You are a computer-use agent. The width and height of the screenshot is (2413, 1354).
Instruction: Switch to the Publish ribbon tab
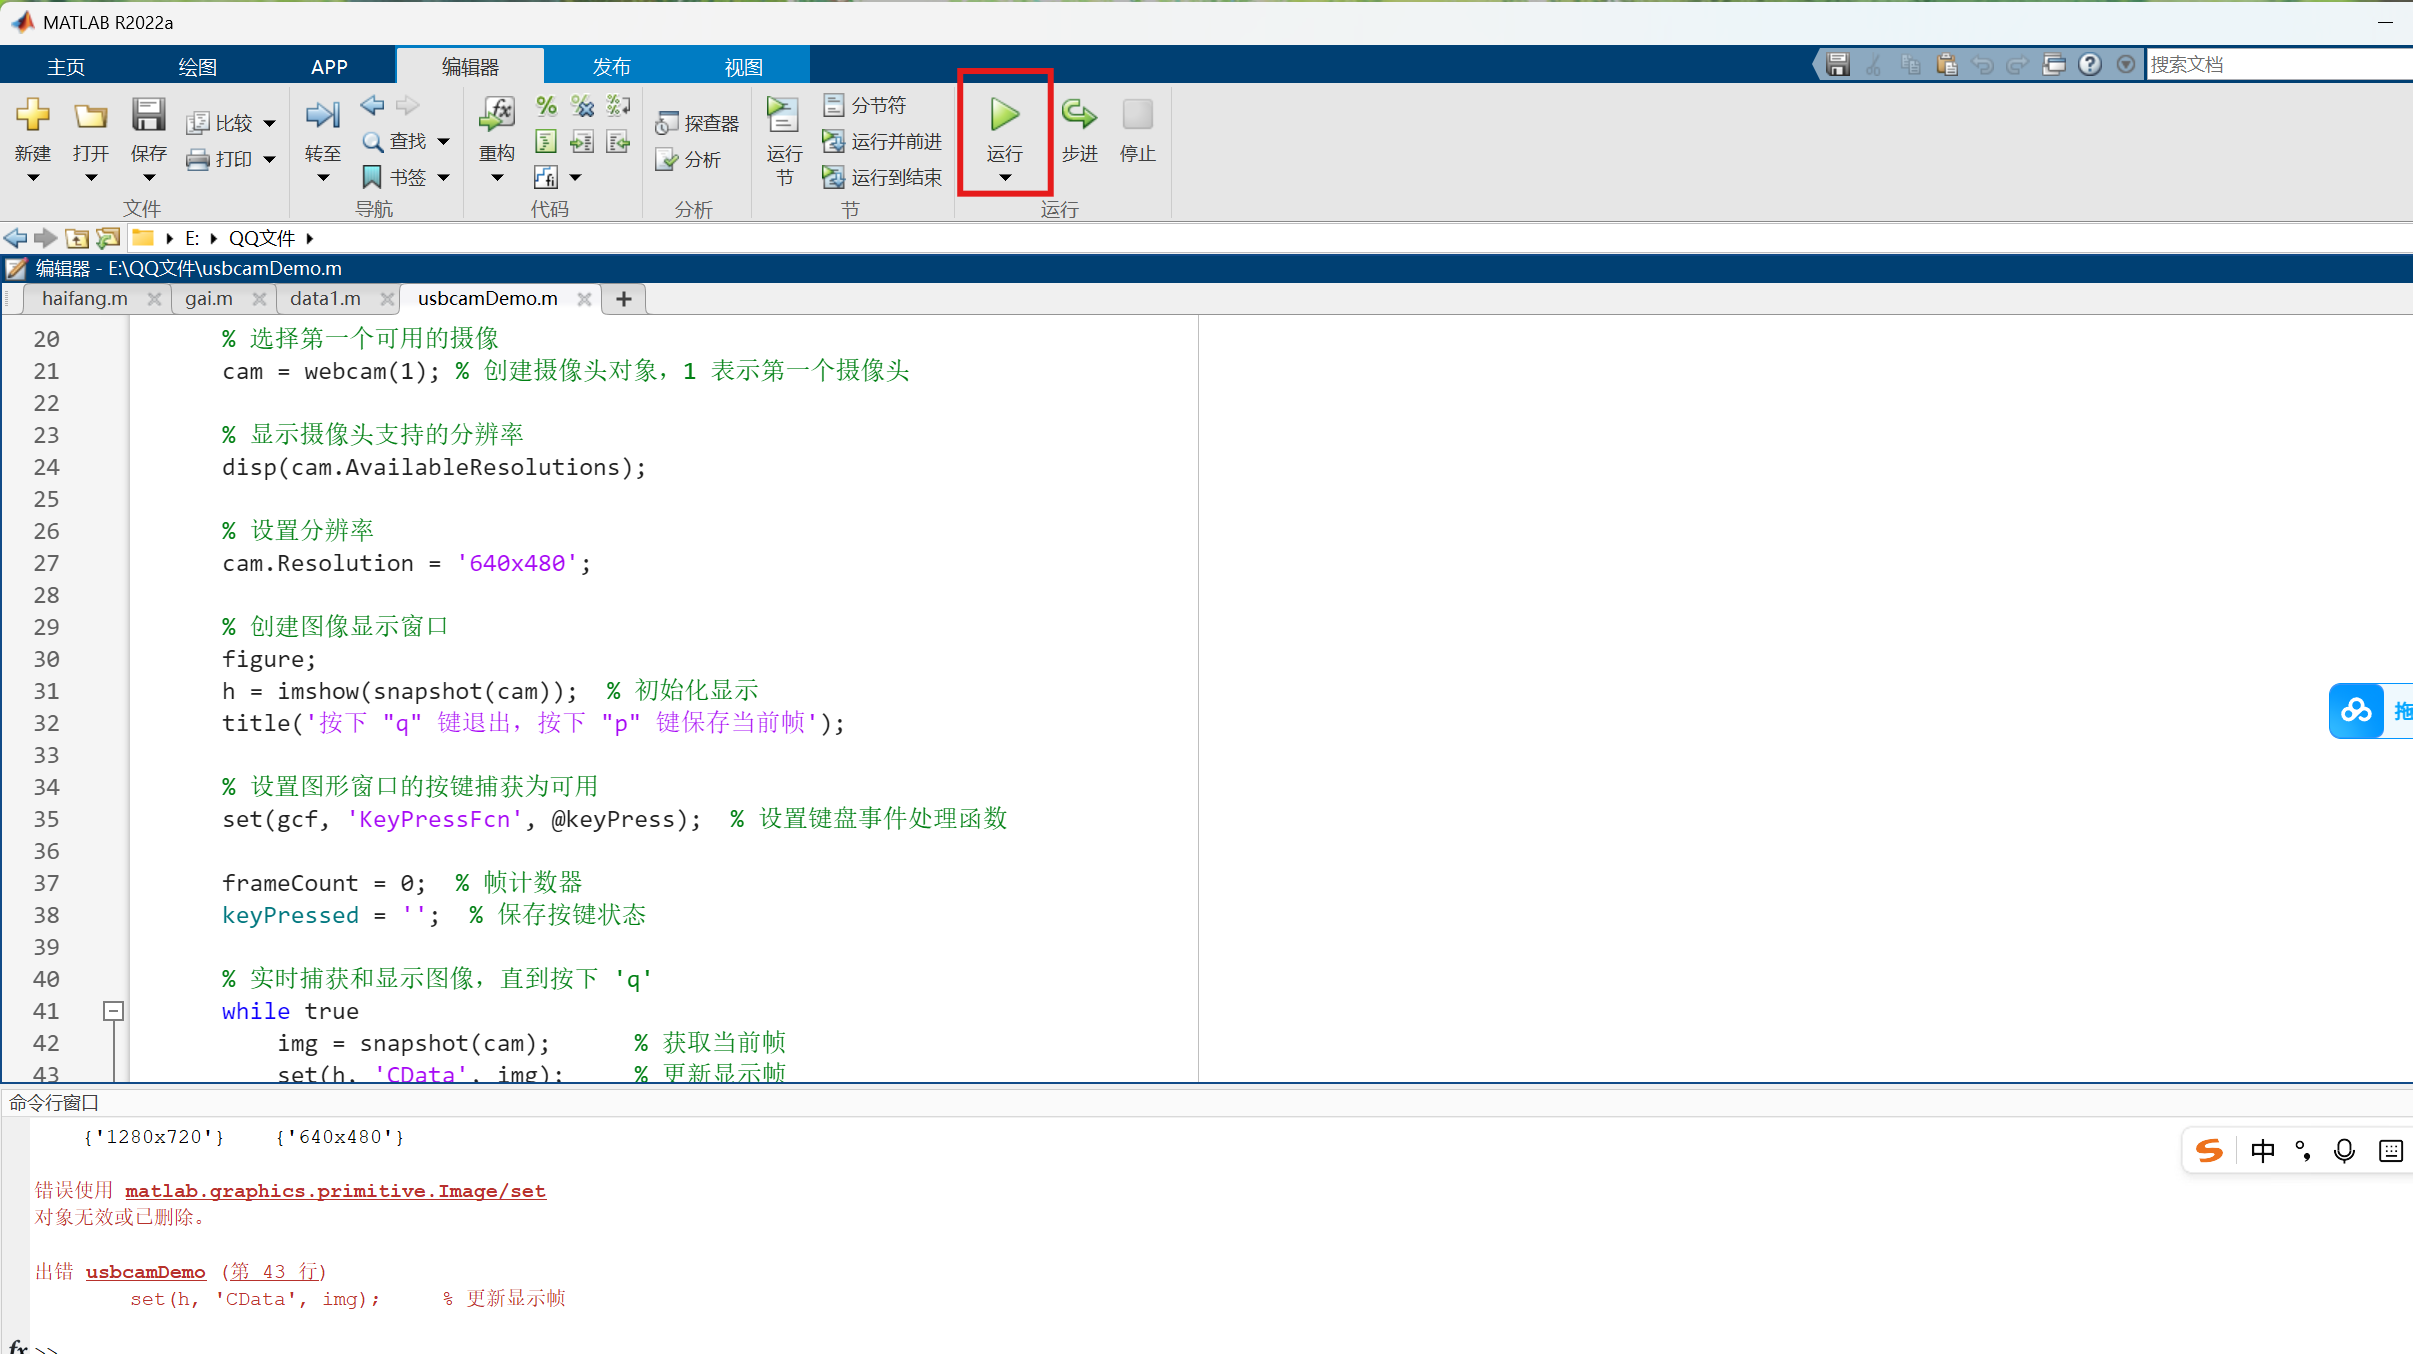611,66
